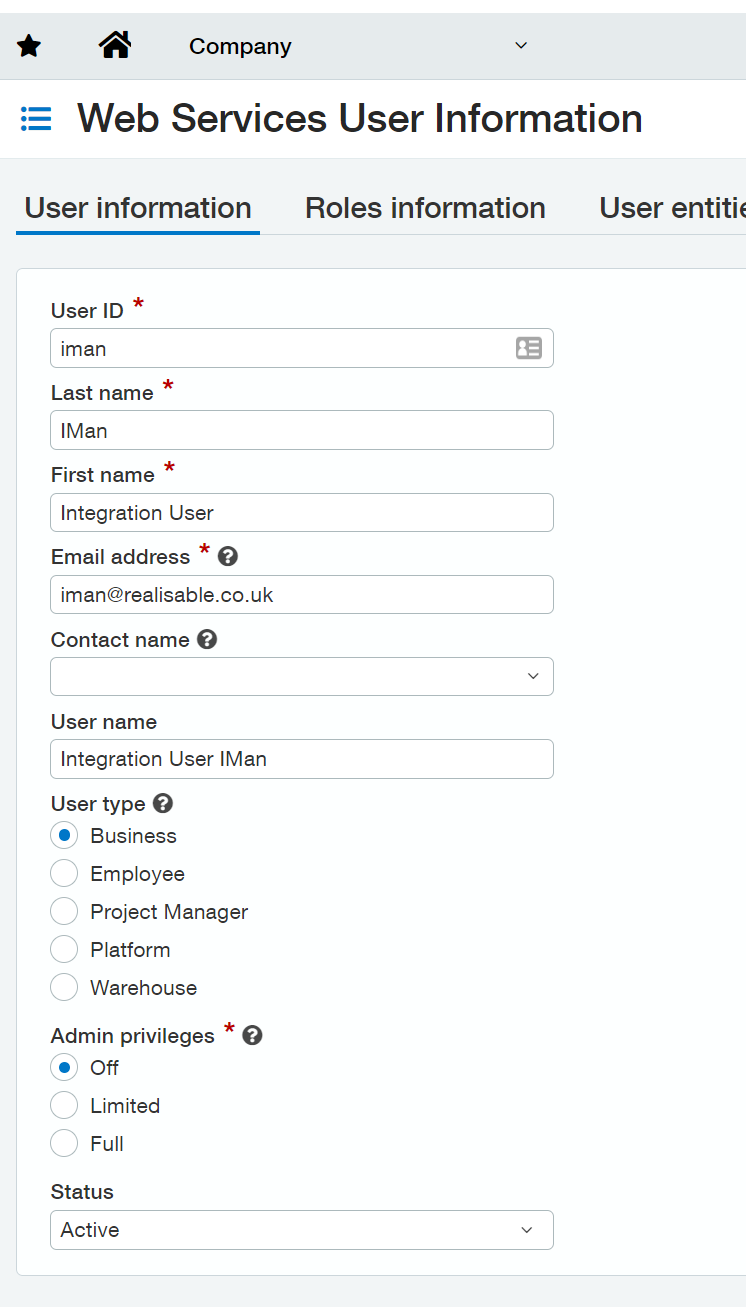Open the Contact name dropdown
746x1307 pixels.
click(301, 677)
